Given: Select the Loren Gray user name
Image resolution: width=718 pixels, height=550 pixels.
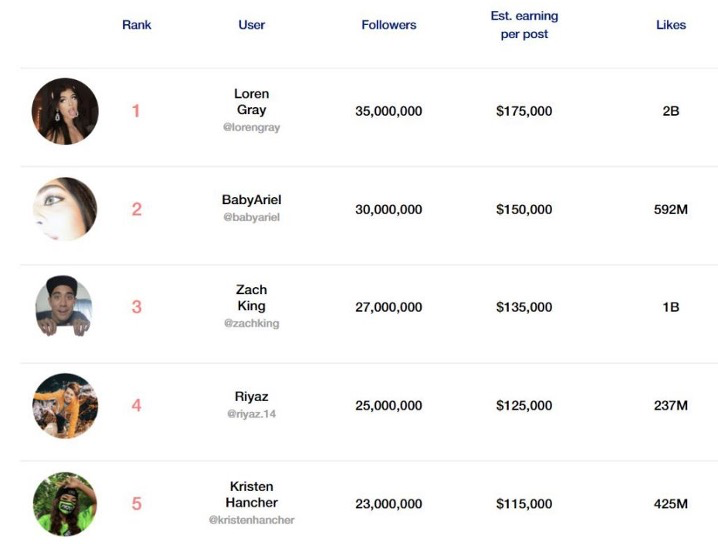Looking at the screenshot, I should pos(252,102).
